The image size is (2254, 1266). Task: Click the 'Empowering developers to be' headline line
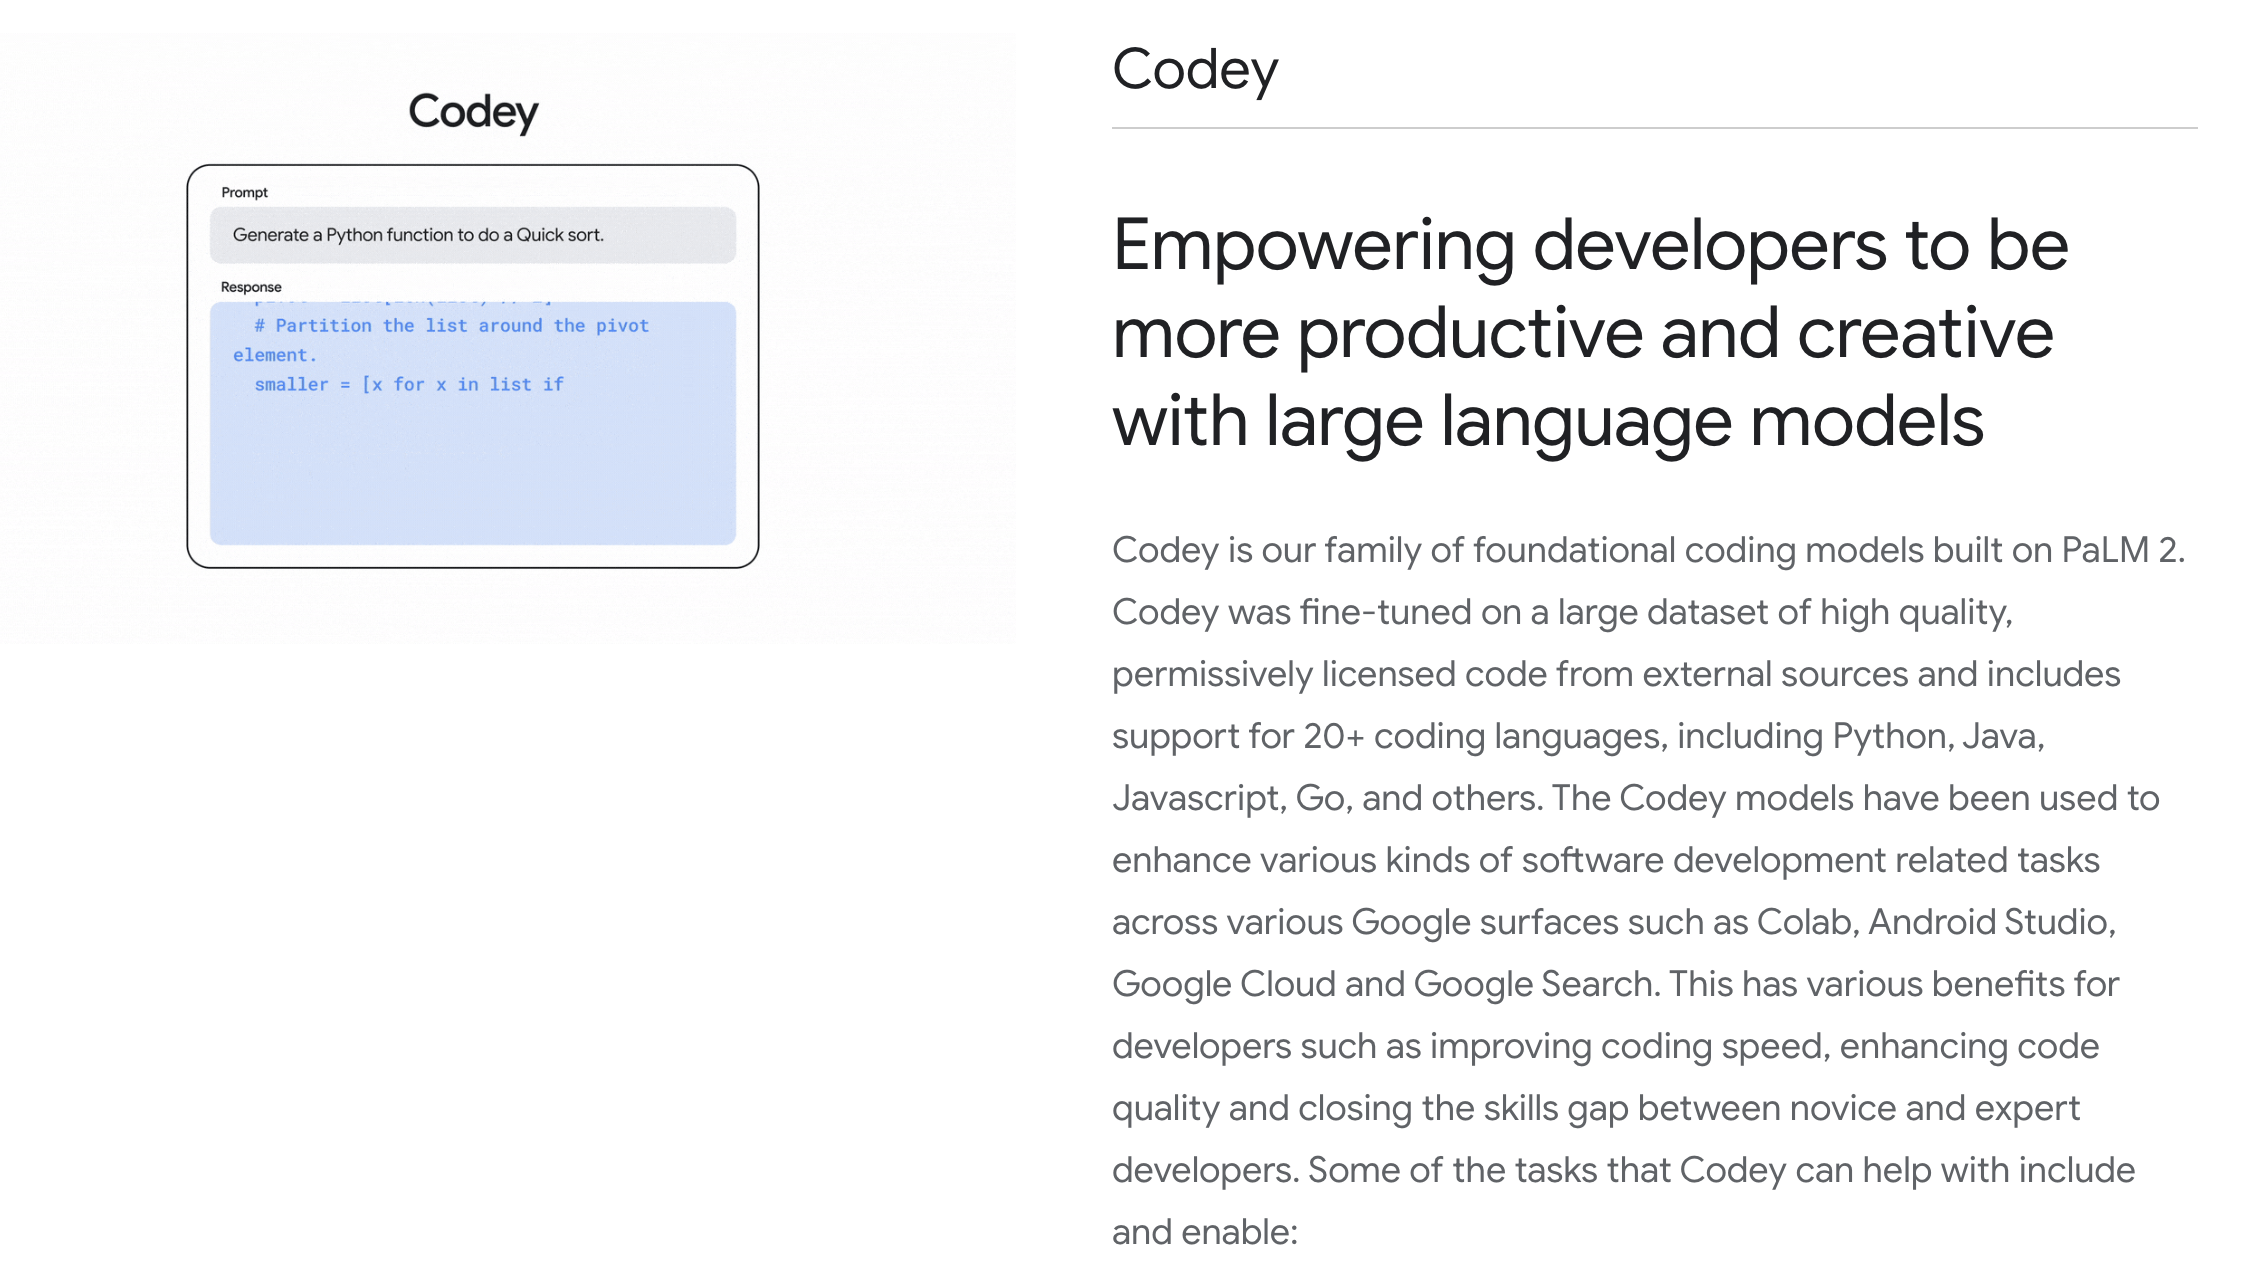coord(1589,245)
